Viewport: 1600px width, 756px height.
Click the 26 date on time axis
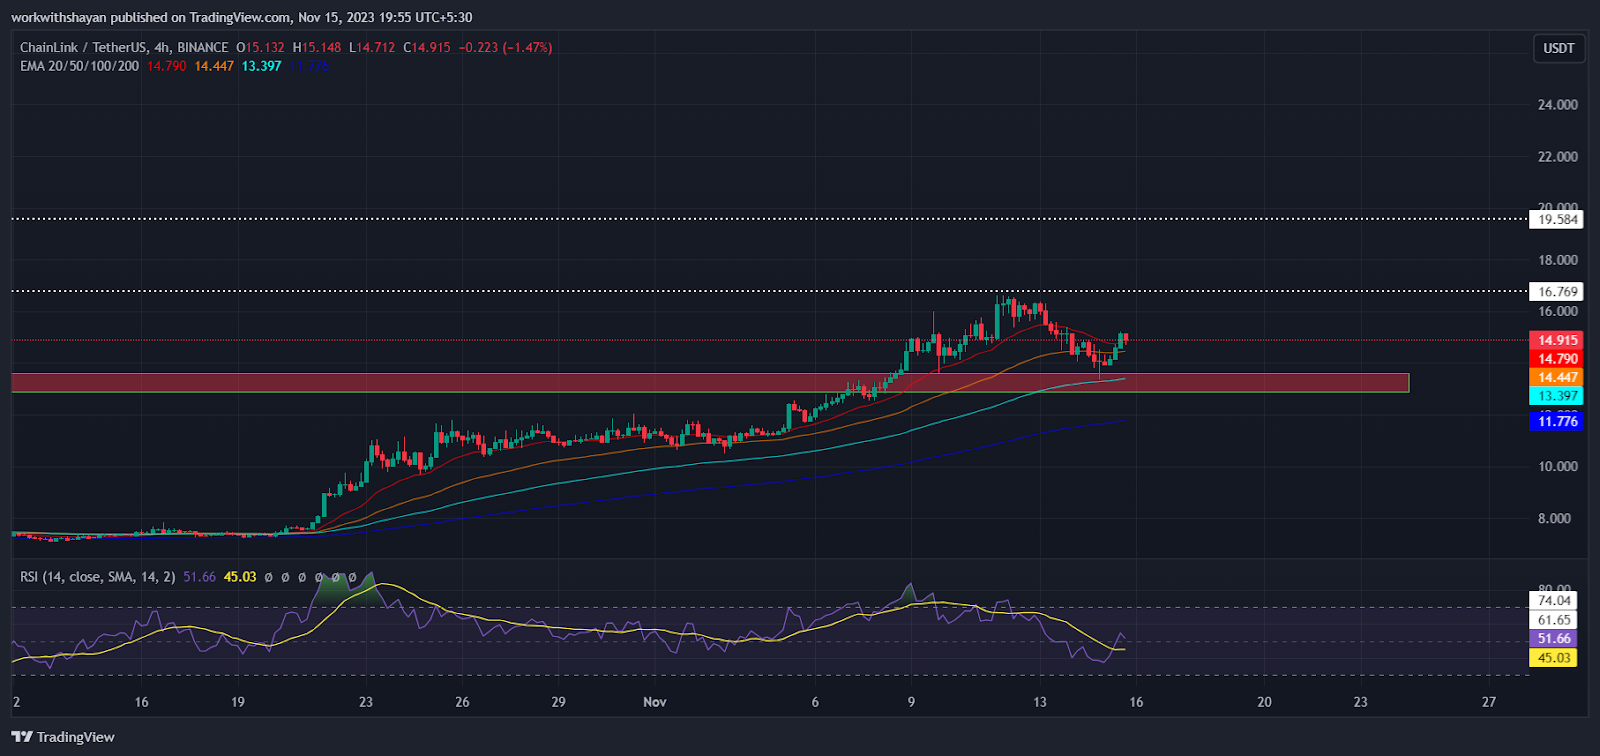tap(462, 702)
